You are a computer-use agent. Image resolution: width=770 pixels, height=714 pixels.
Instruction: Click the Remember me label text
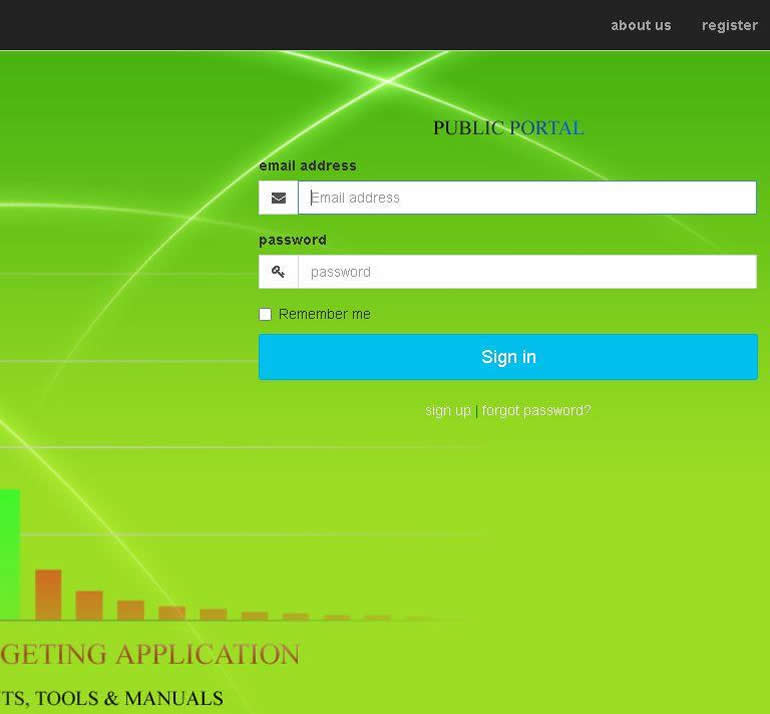pyautogui.click(x=325, y=314)
